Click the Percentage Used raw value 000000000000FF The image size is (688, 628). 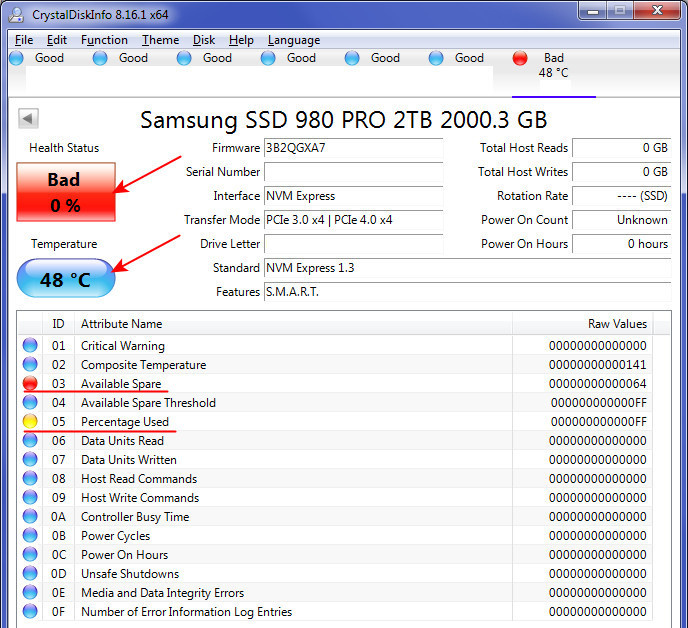click(598, 422)
